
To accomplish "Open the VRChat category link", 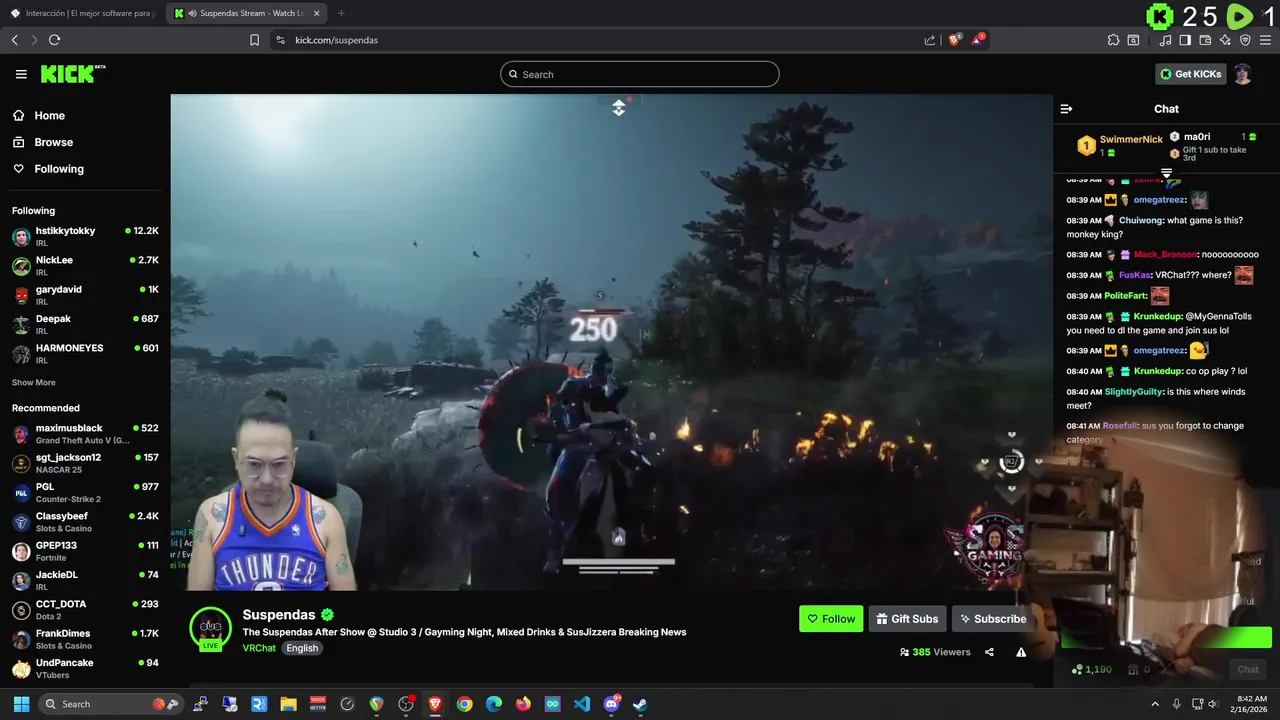I will (x=259, y=648).
